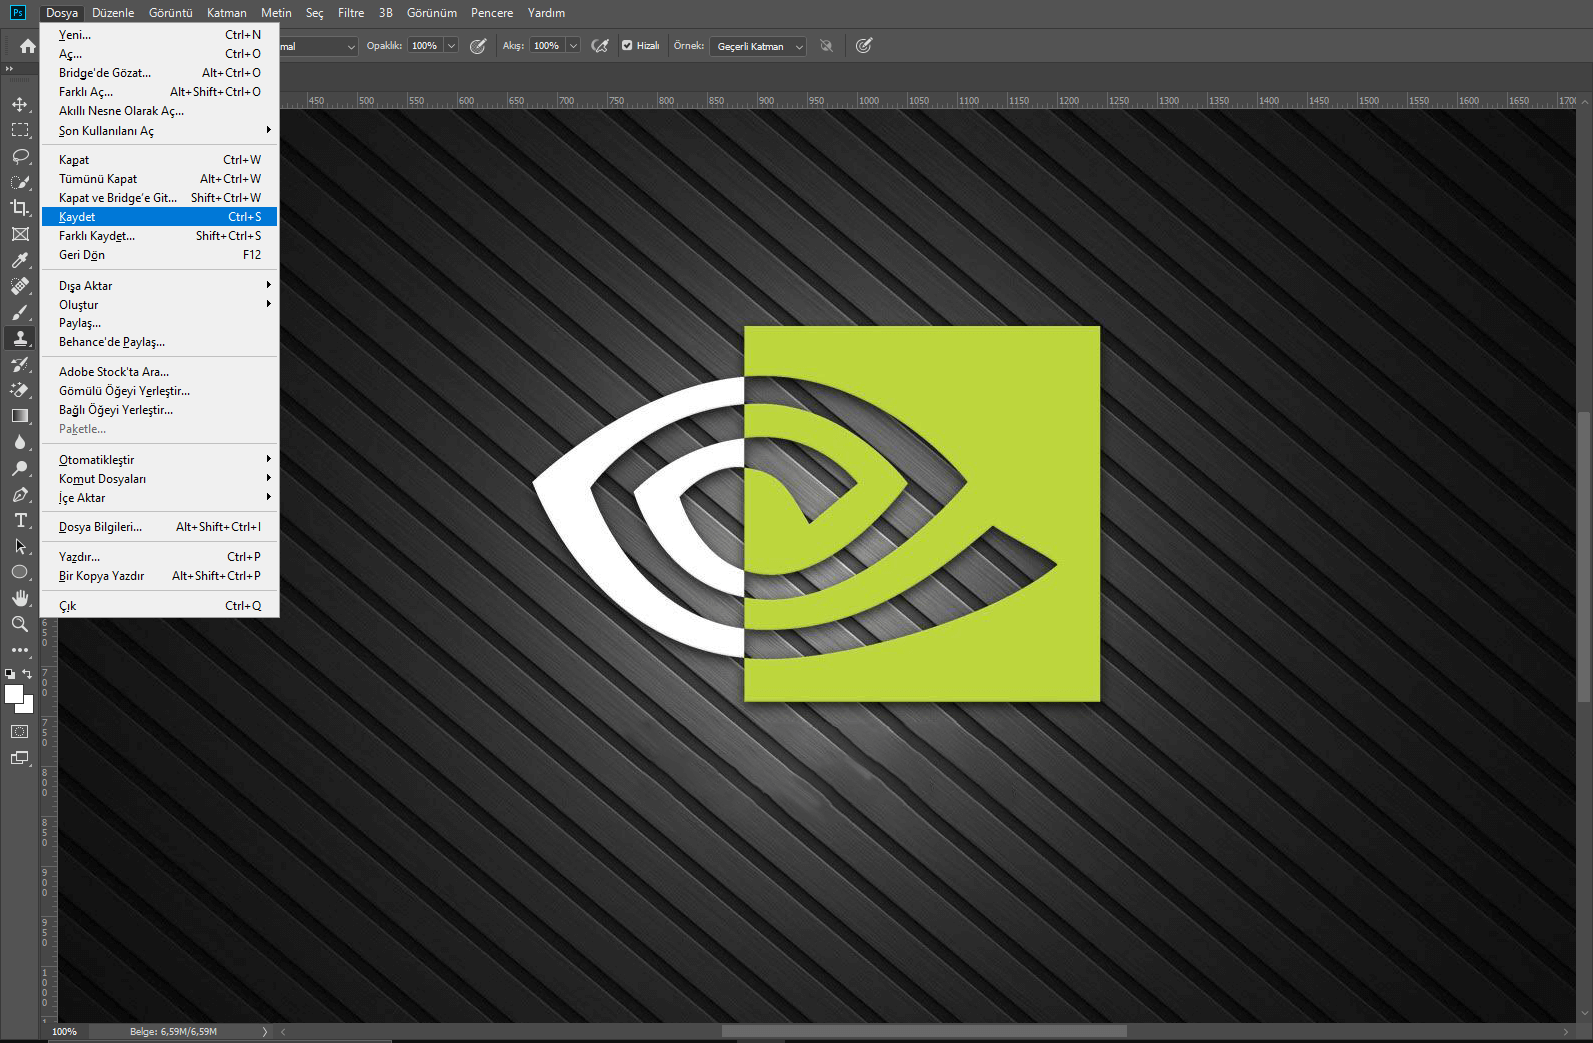
Task: Select the Crop tool
Action: click(x=20, y=208)
